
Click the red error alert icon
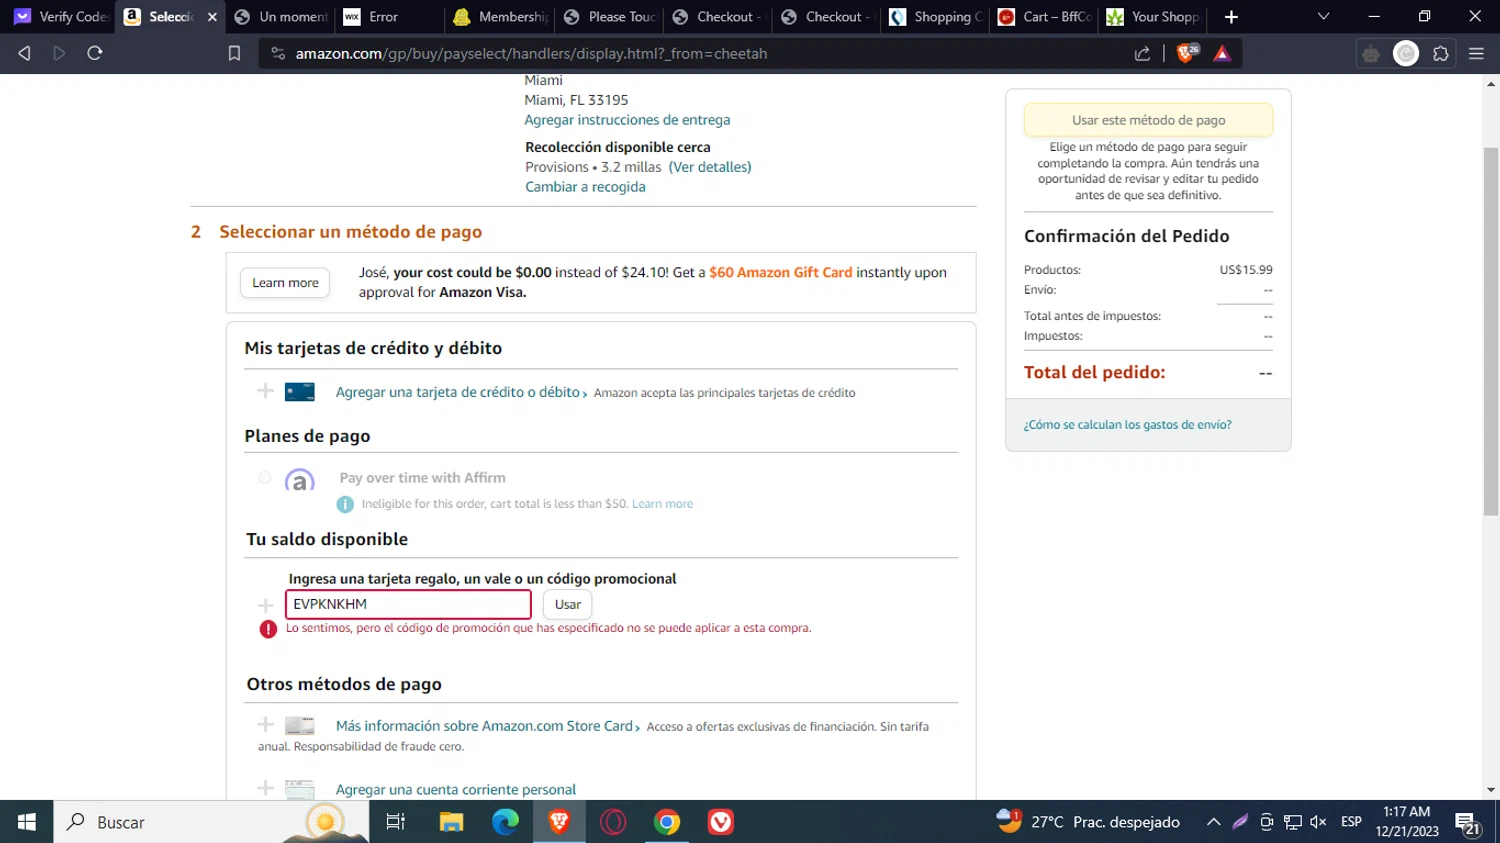tap(268, 629)
